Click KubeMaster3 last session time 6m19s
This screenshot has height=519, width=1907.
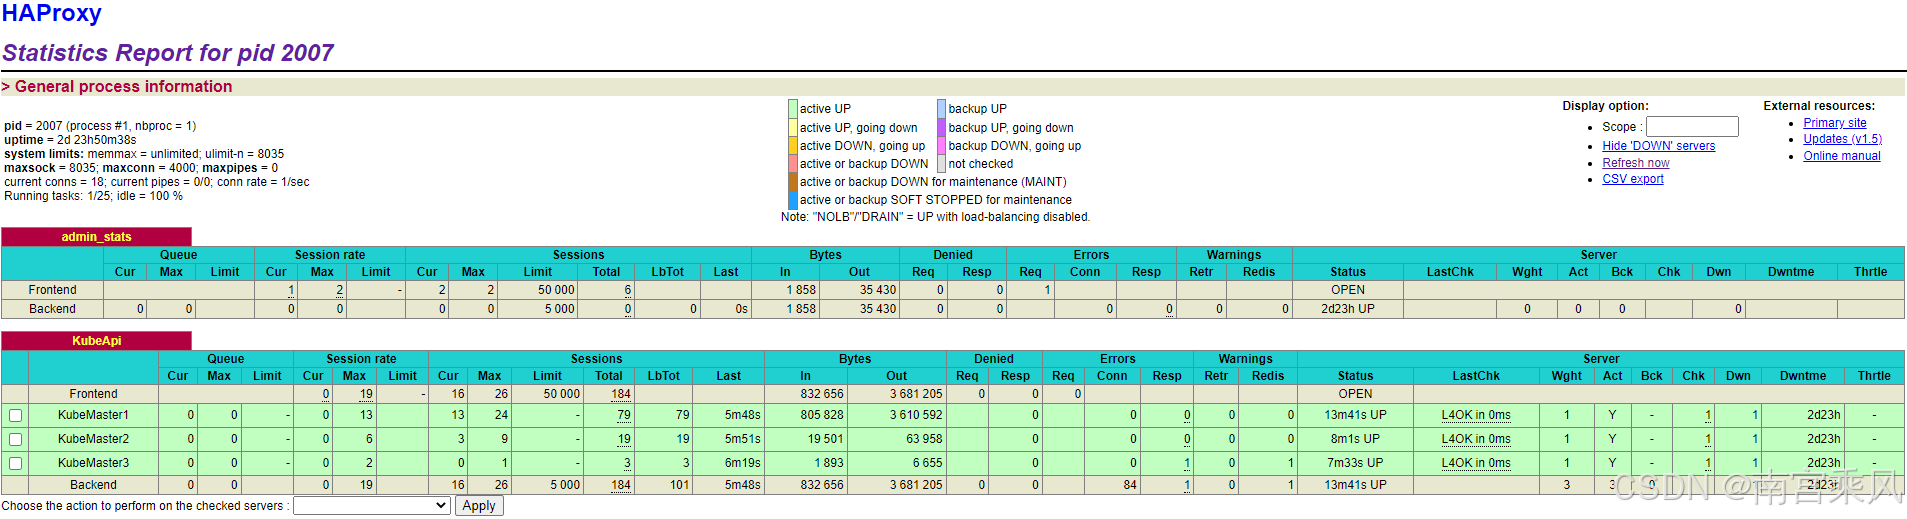click(x=742, y=463)
